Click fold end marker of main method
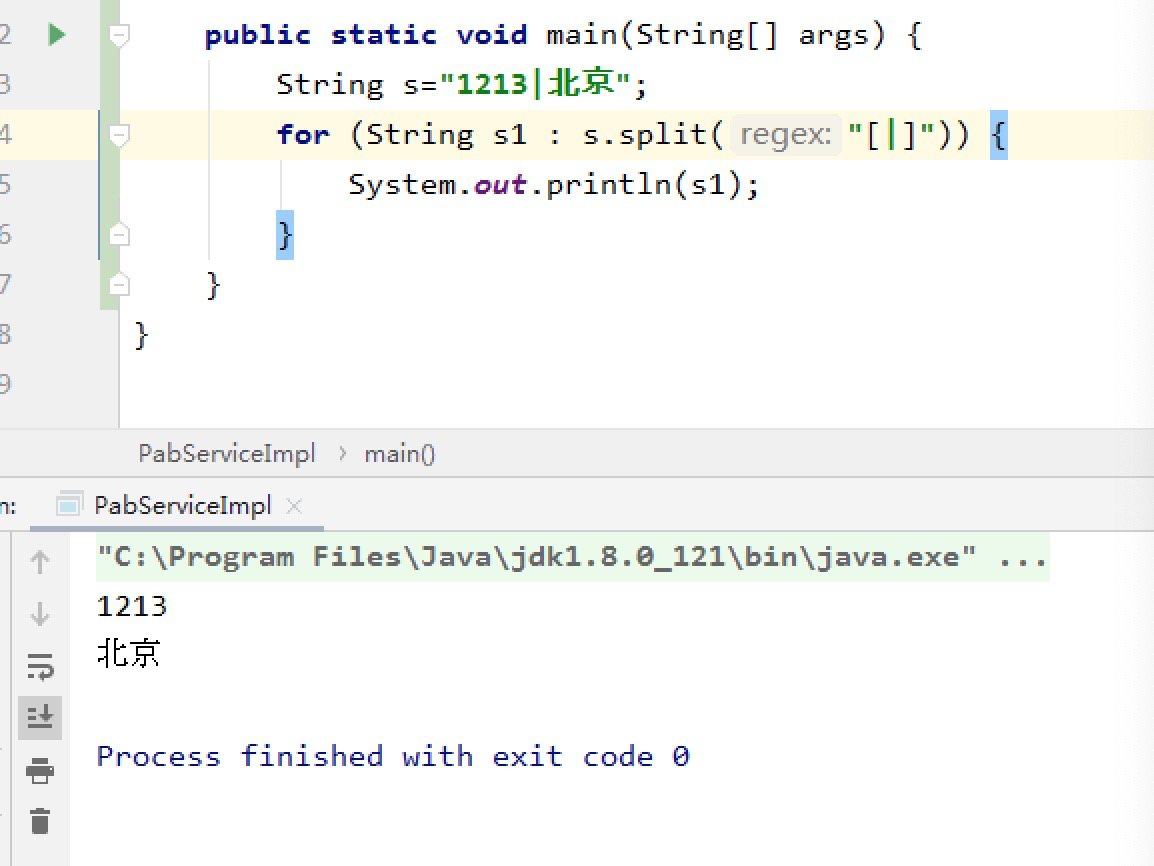 coord(119,285)
